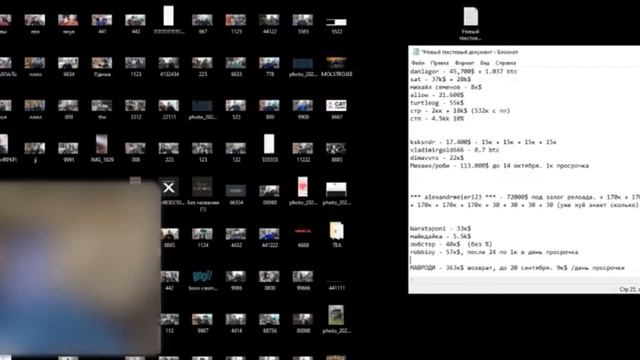Select the thumbnail labeled 44122
This screenshot has height=360, width=640.
point(269,24)
